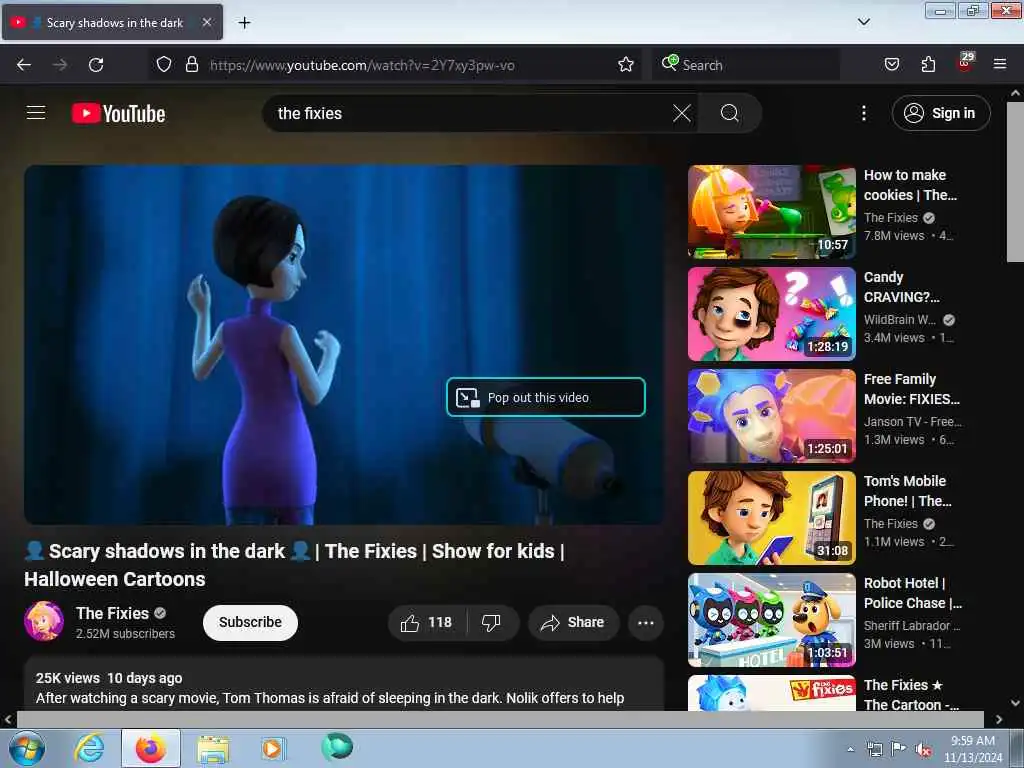Viewport: 1024px width, 768px height.
Task: Open 'How to make cookies' video thumbnail
Action: 772,212
